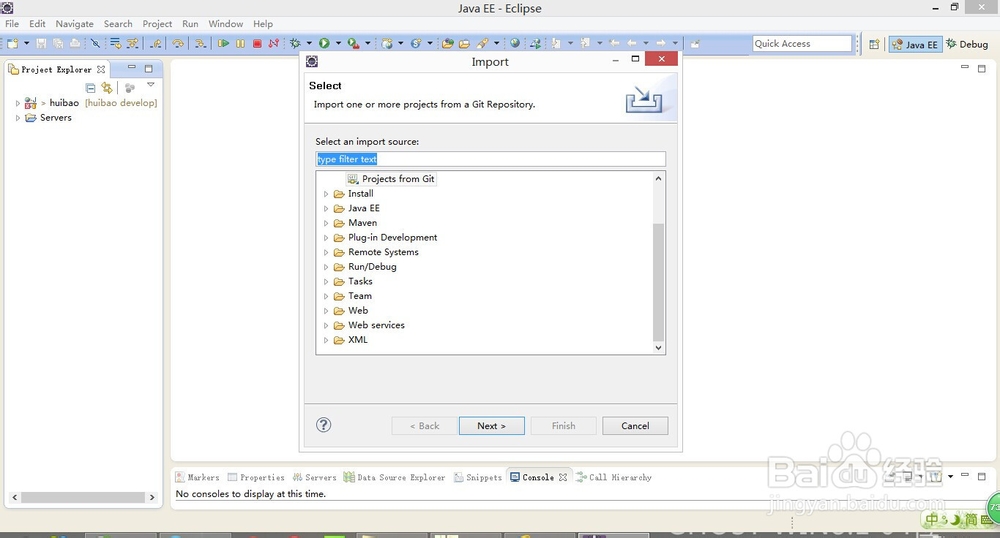Open the Web Browser globe icon
The height and width of the screenshot is (538, 1000).
tap(515, 43)
